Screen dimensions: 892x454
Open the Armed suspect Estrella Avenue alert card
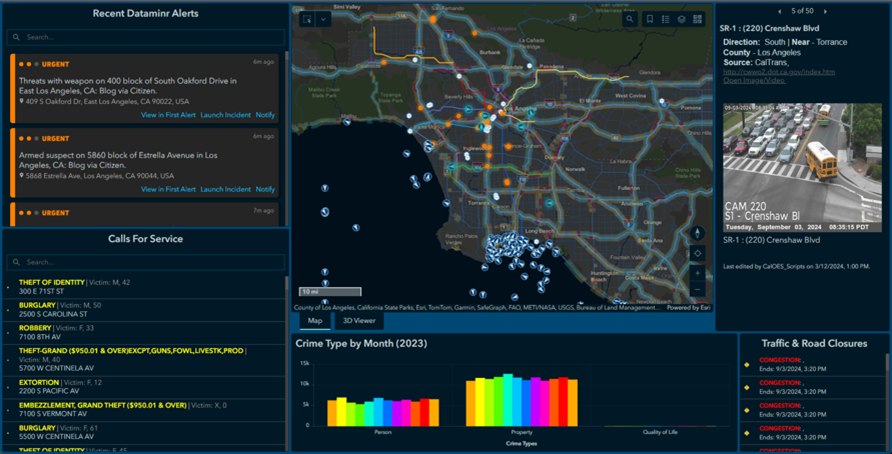[144, 163]
